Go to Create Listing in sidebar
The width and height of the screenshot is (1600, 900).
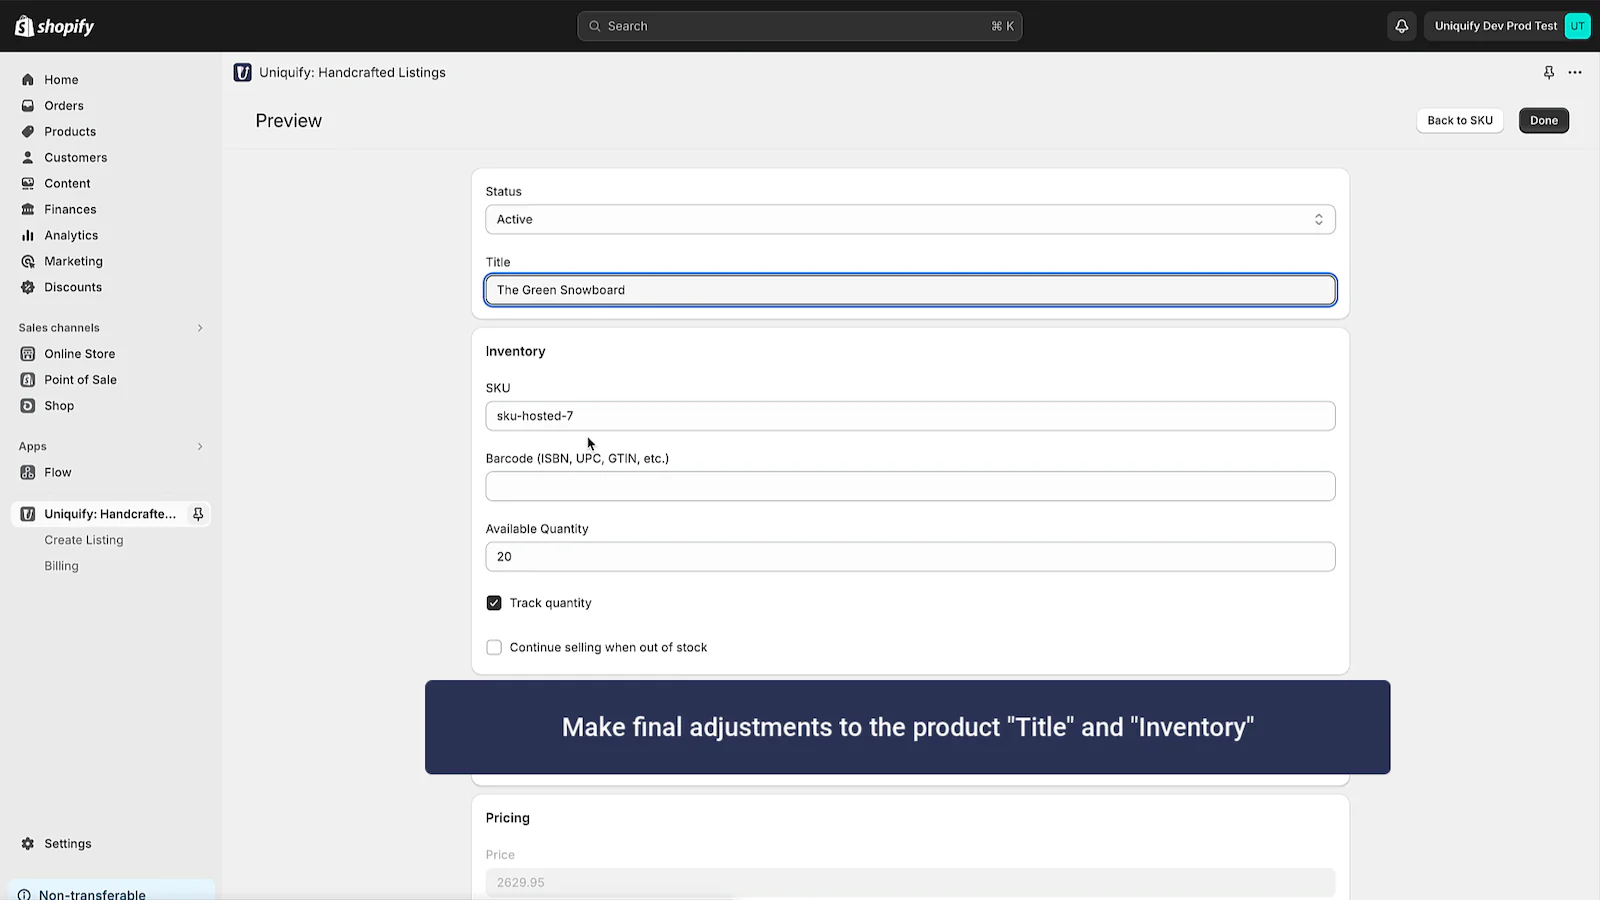tap(84, 540)
